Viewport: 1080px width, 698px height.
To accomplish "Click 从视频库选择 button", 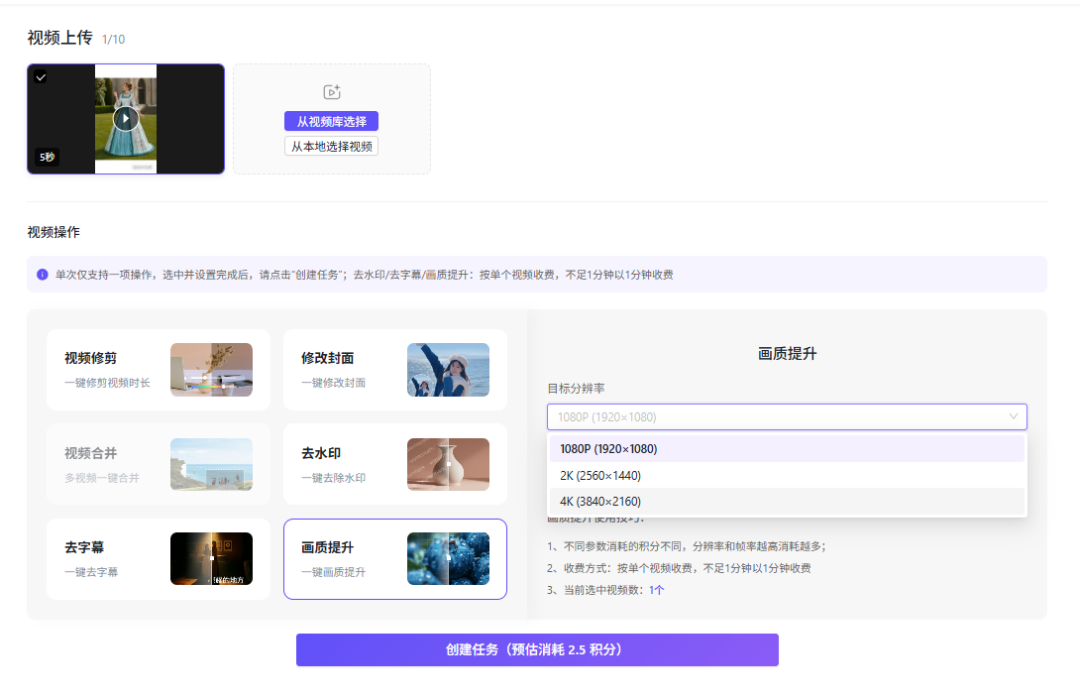I will pyautogui.click(x=331, y=121).
